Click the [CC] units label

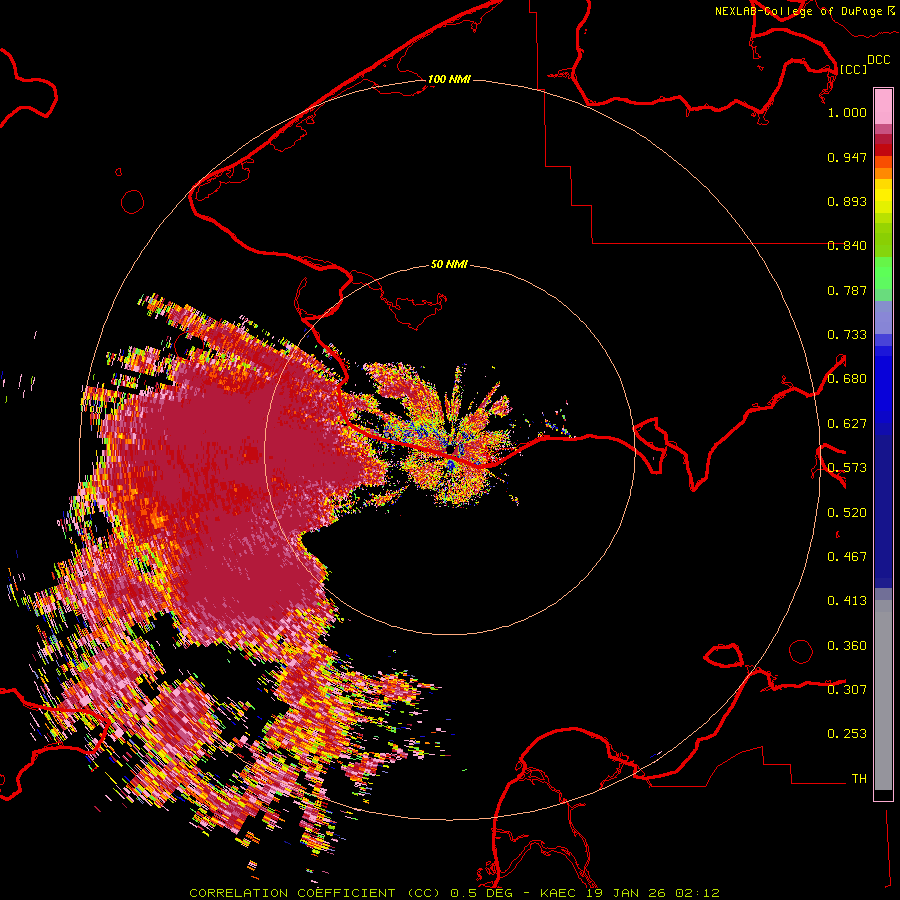click(x=853, y=69)
